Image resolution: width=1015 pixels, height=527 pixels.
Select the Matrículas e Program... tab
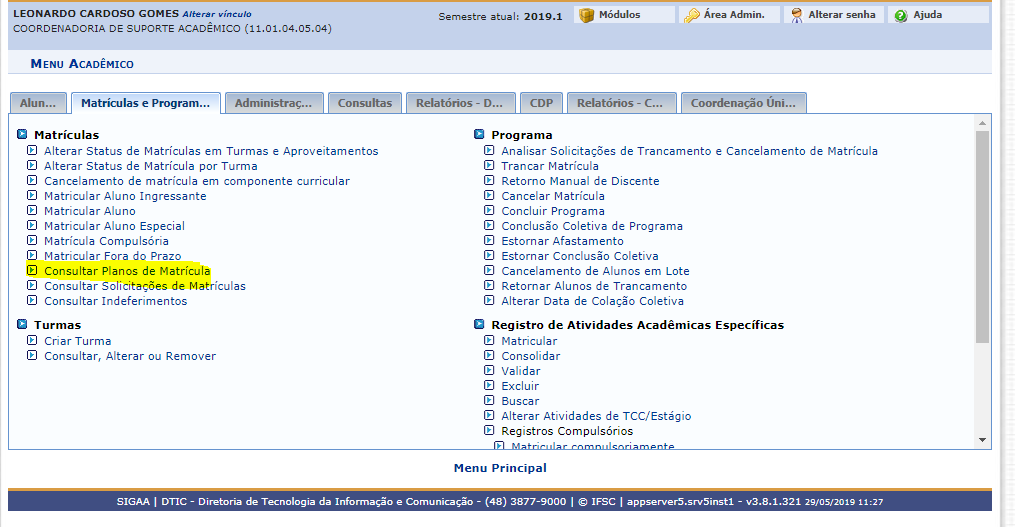click(146, 103)
